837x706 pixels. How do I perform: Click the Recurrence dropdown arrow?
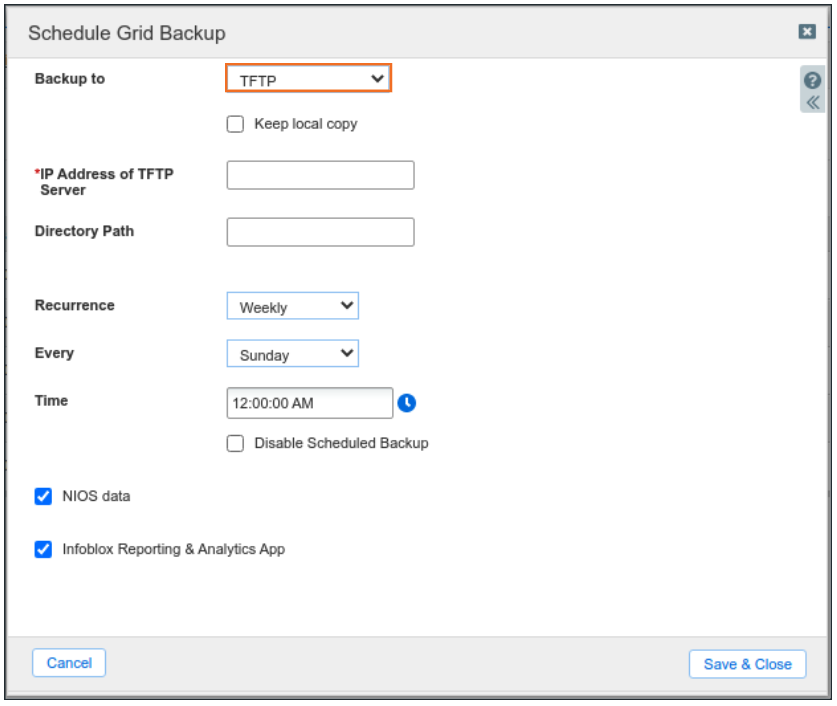coord(347,305)
